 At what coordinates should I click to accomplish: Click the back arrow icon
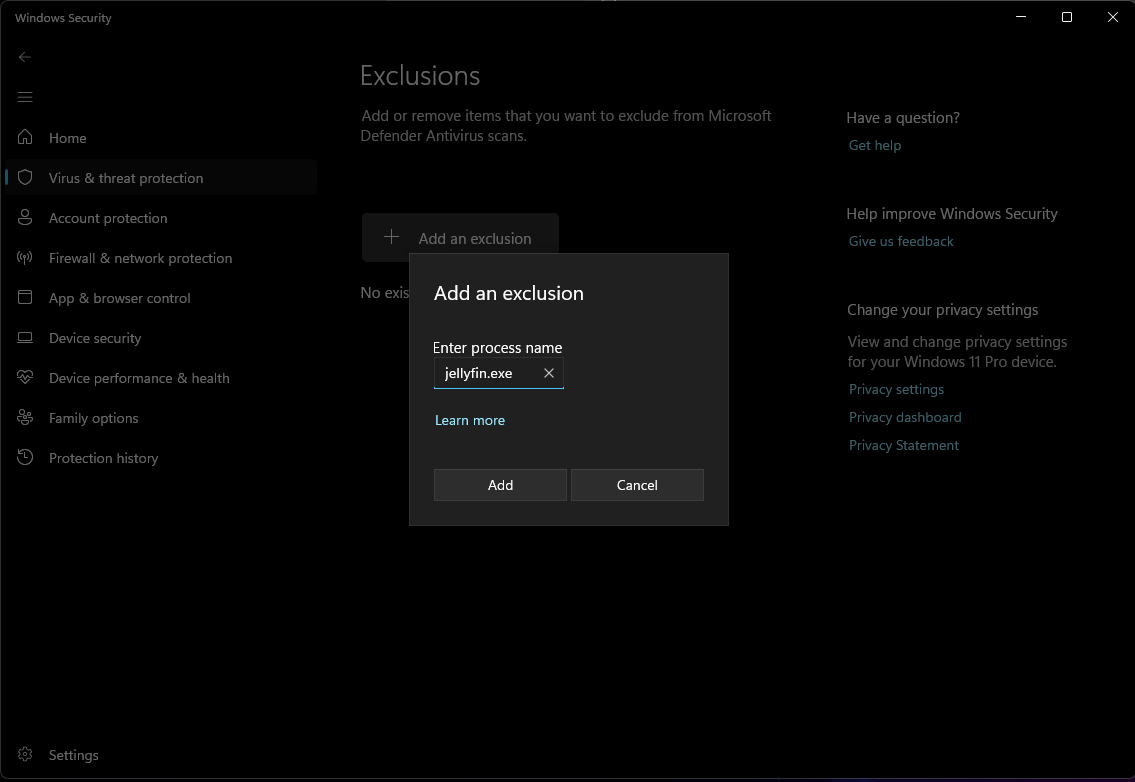pos(25,57)
